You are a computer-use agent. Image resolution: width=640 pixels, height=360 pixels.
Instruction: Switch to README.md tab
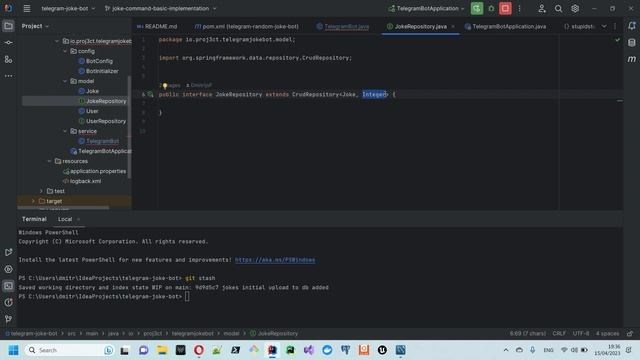point(157,27)
